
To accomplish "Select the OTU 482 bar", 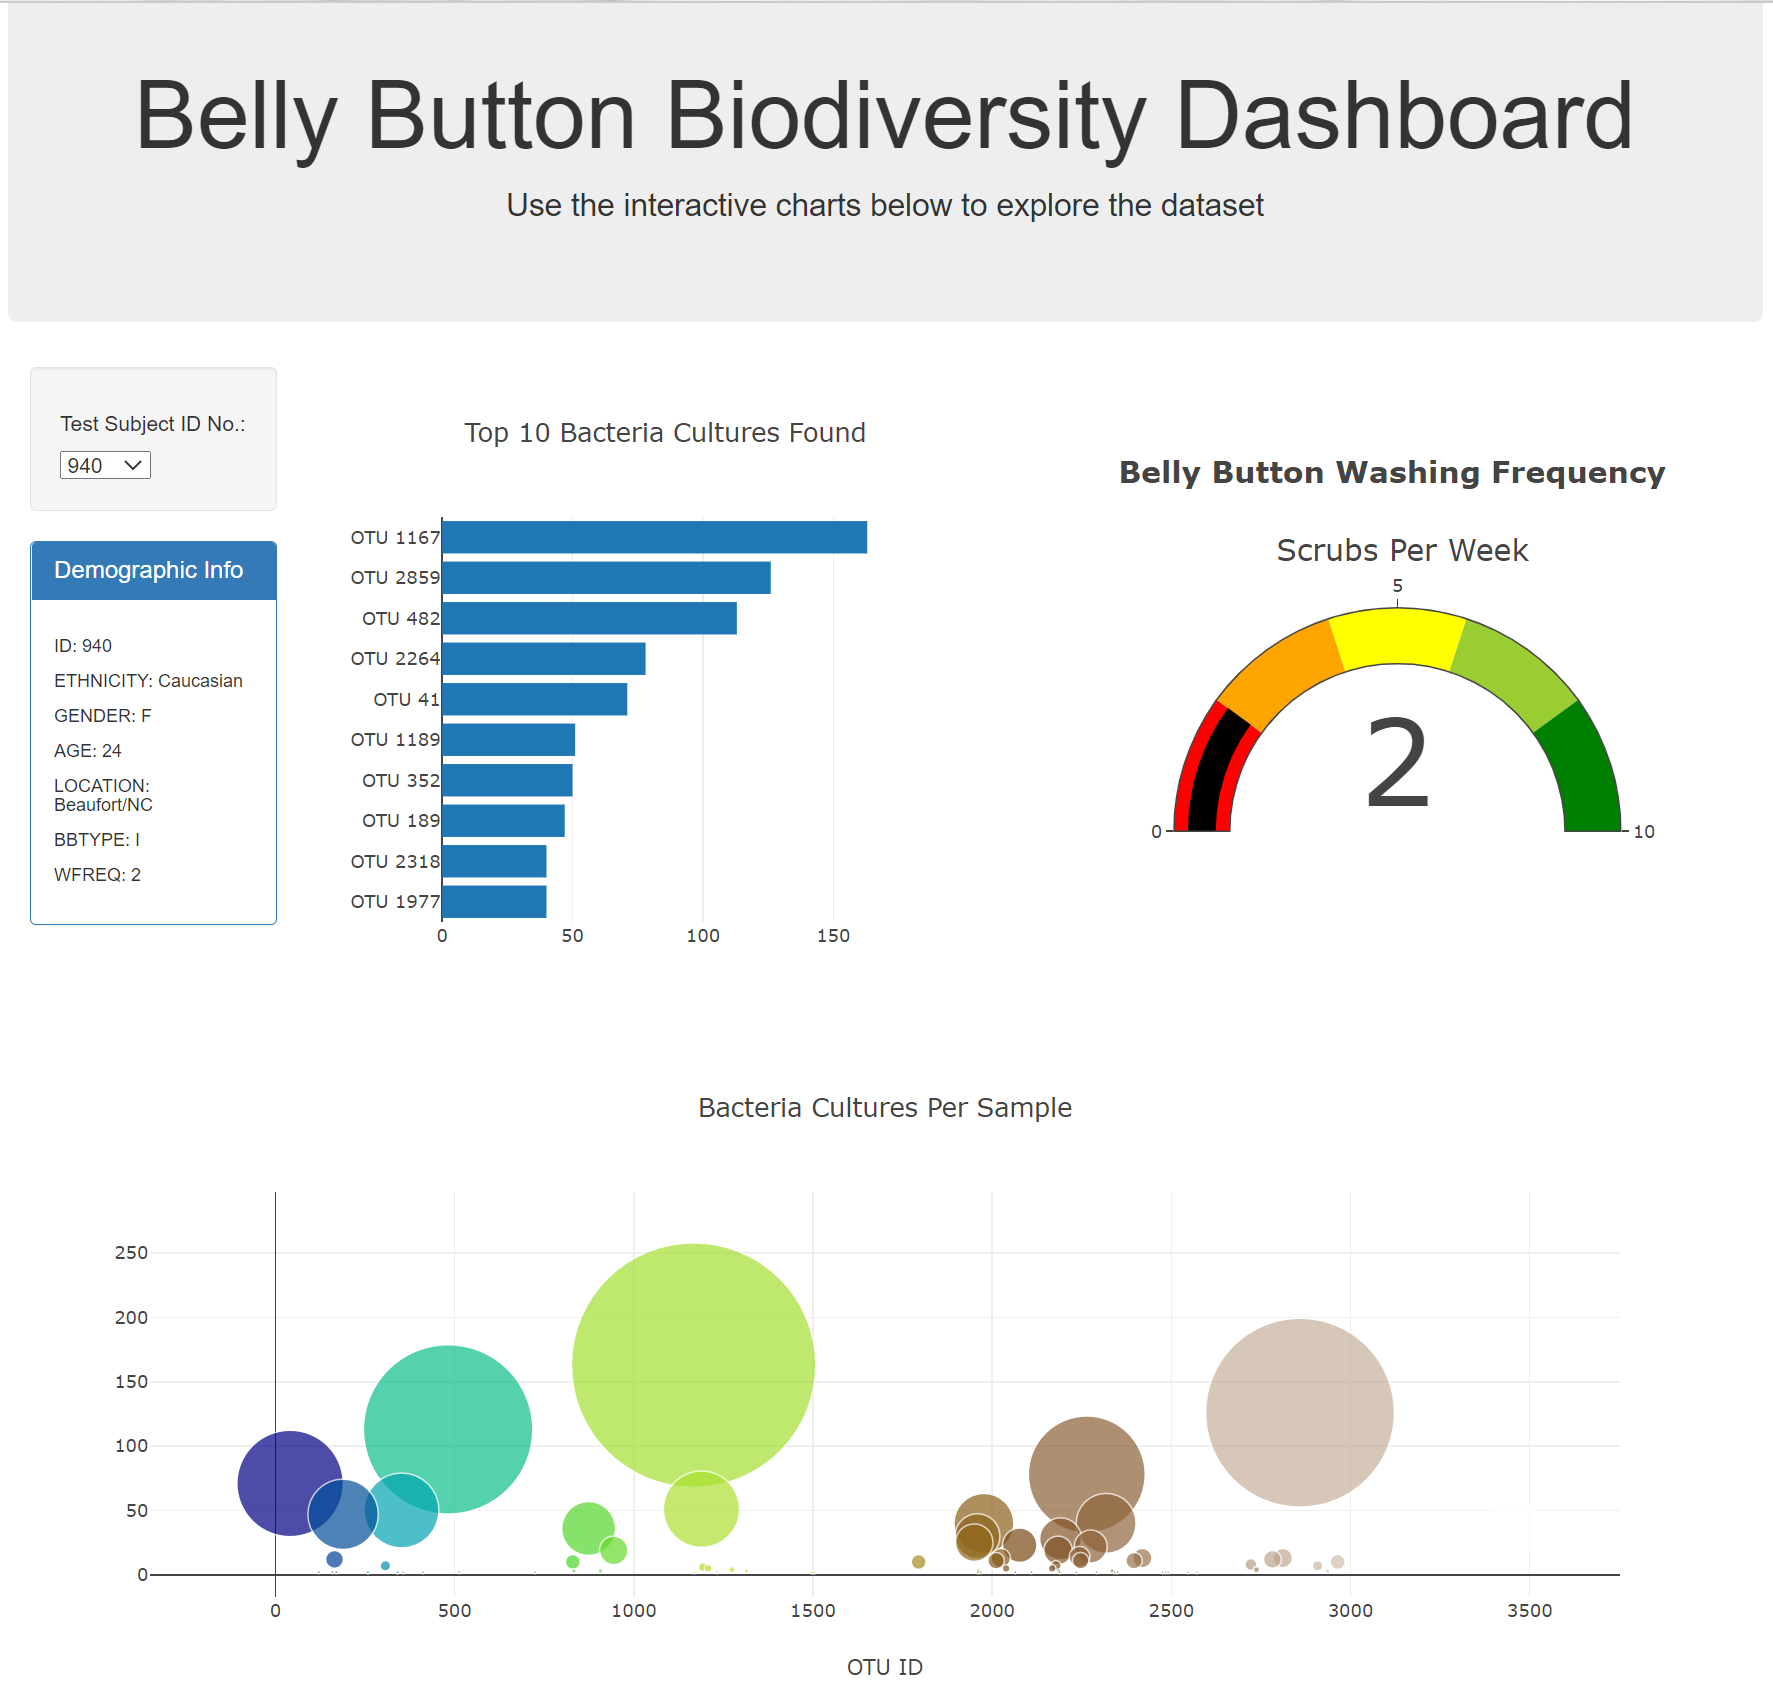I will (x=590, y=618).
